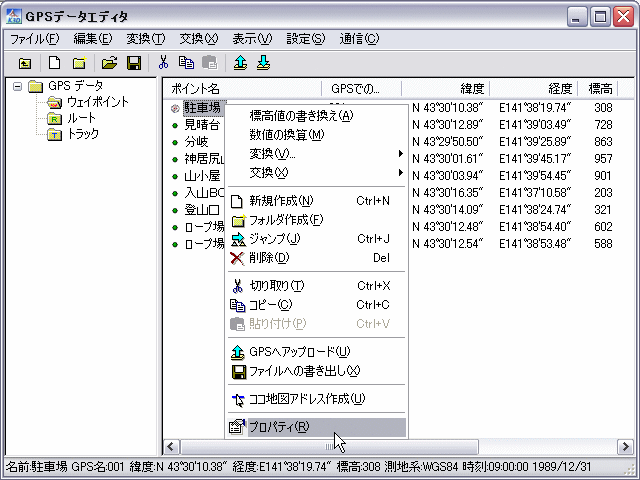Select トラック in the tree
The image size is (640, 480).
tap(82, 134)
